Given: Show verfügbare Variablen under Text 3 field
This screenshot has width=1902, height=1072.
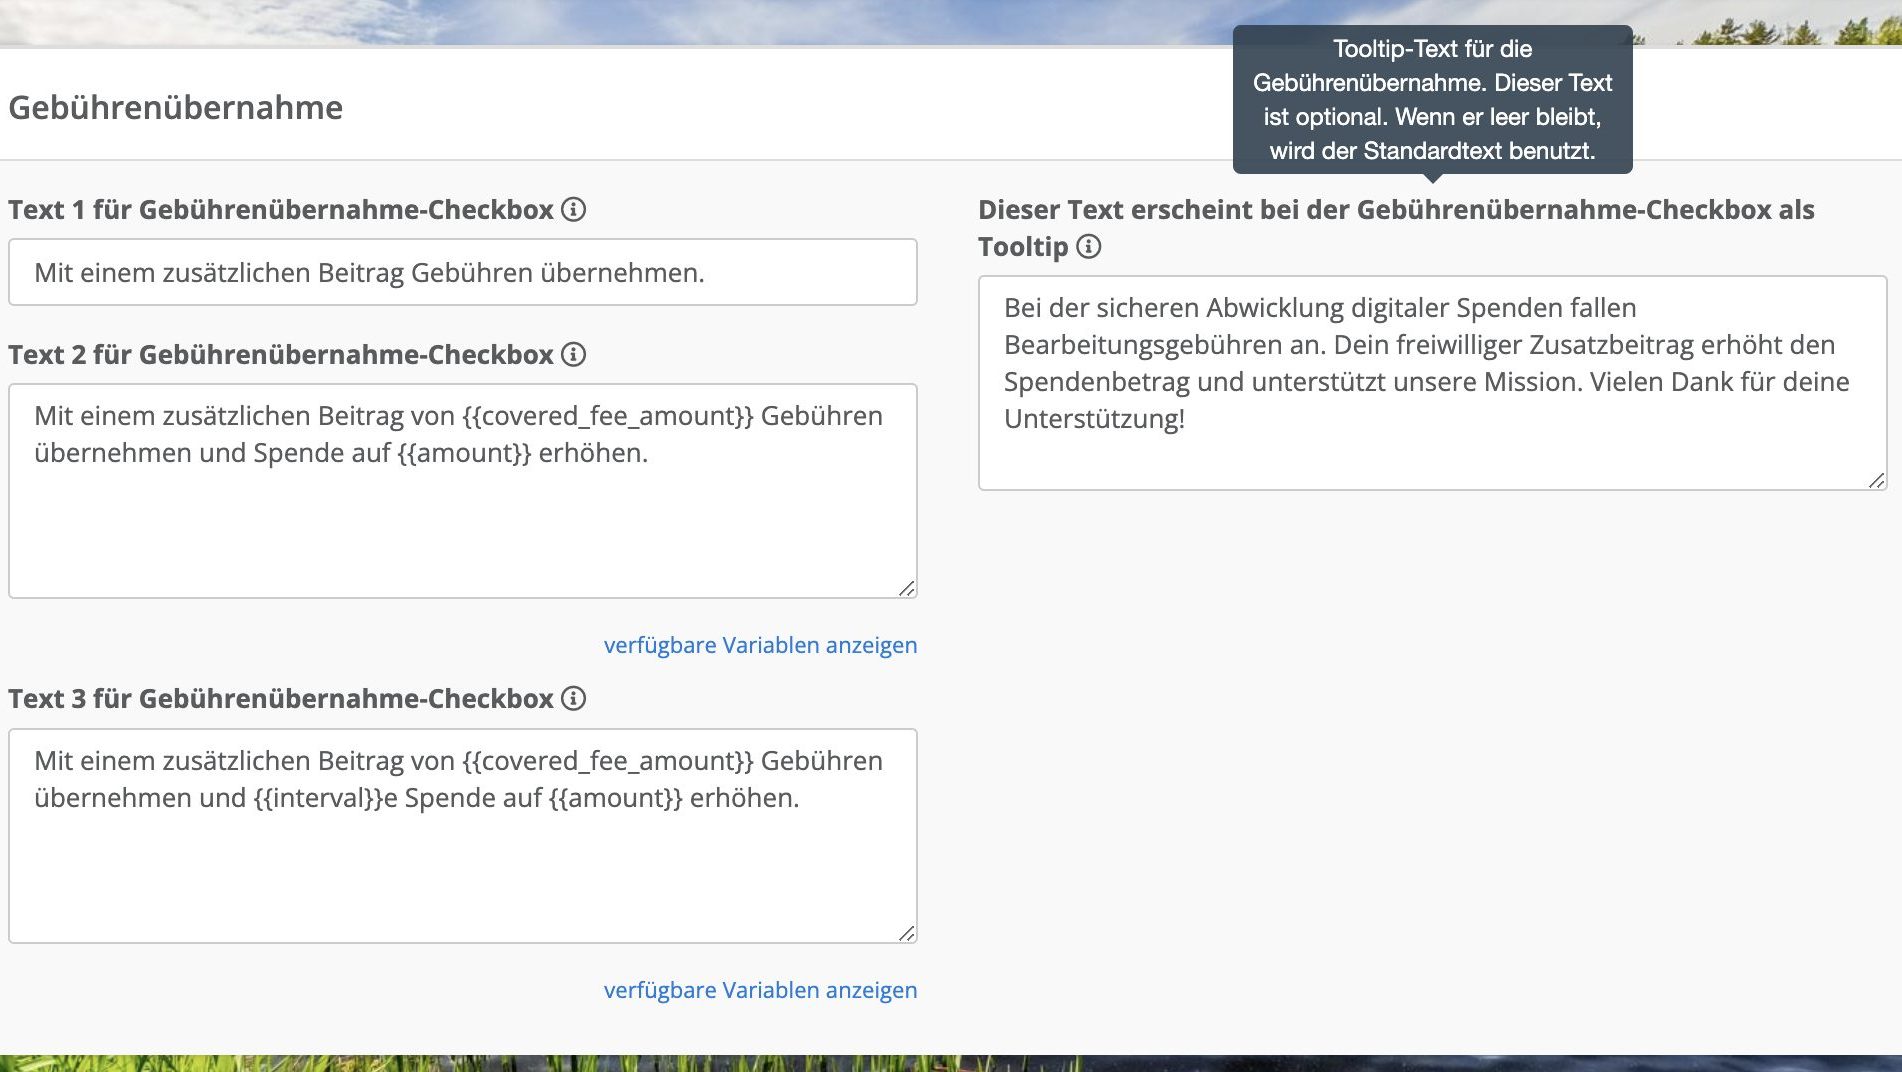Looking at the screenshot, I should coord(760,990).
